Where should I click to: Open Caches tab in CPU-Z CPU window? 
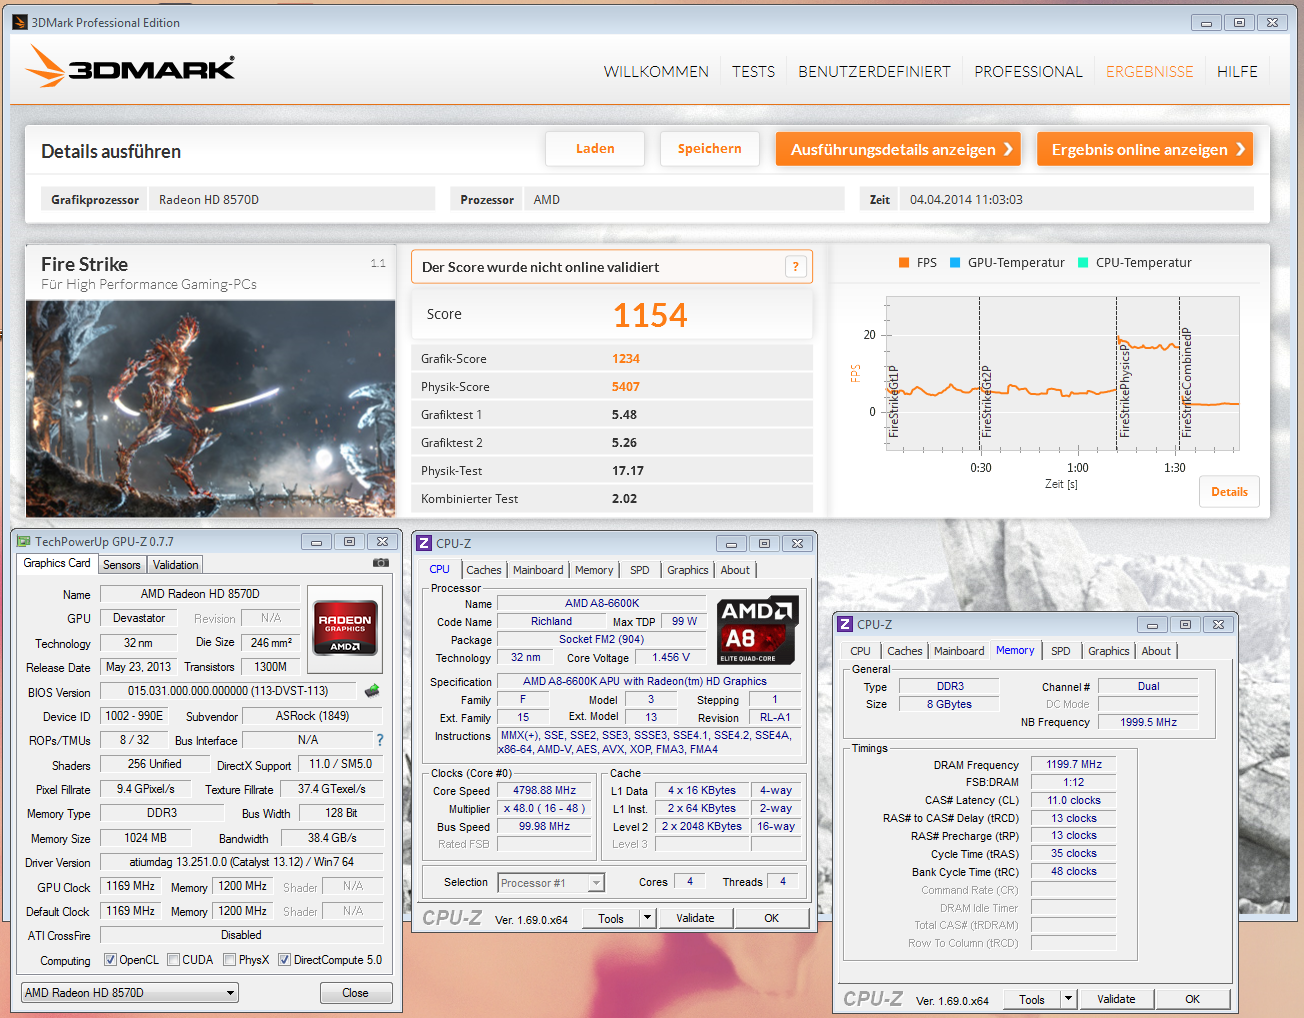coord(484,570)
